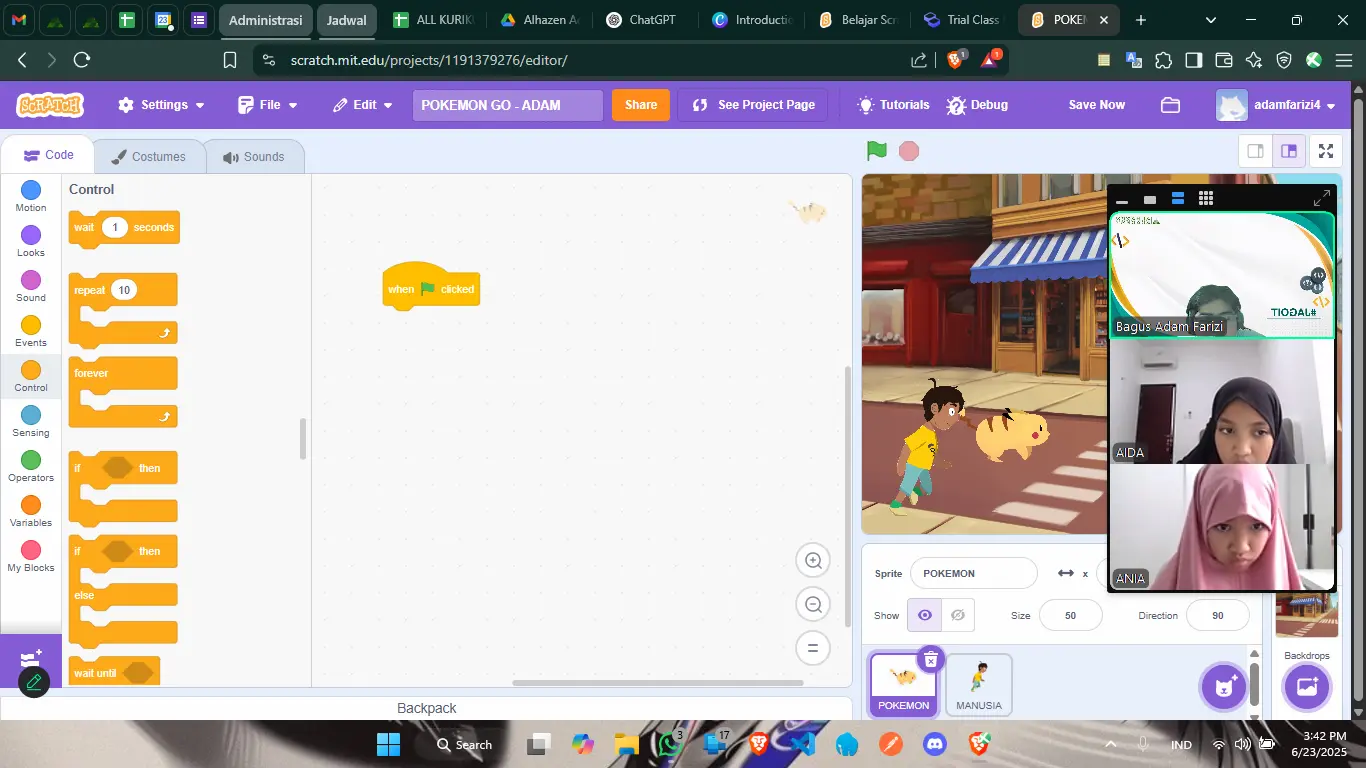1366x768 pixels.
Task: Open the Add Extension panel
Action: tap(33, 658)
